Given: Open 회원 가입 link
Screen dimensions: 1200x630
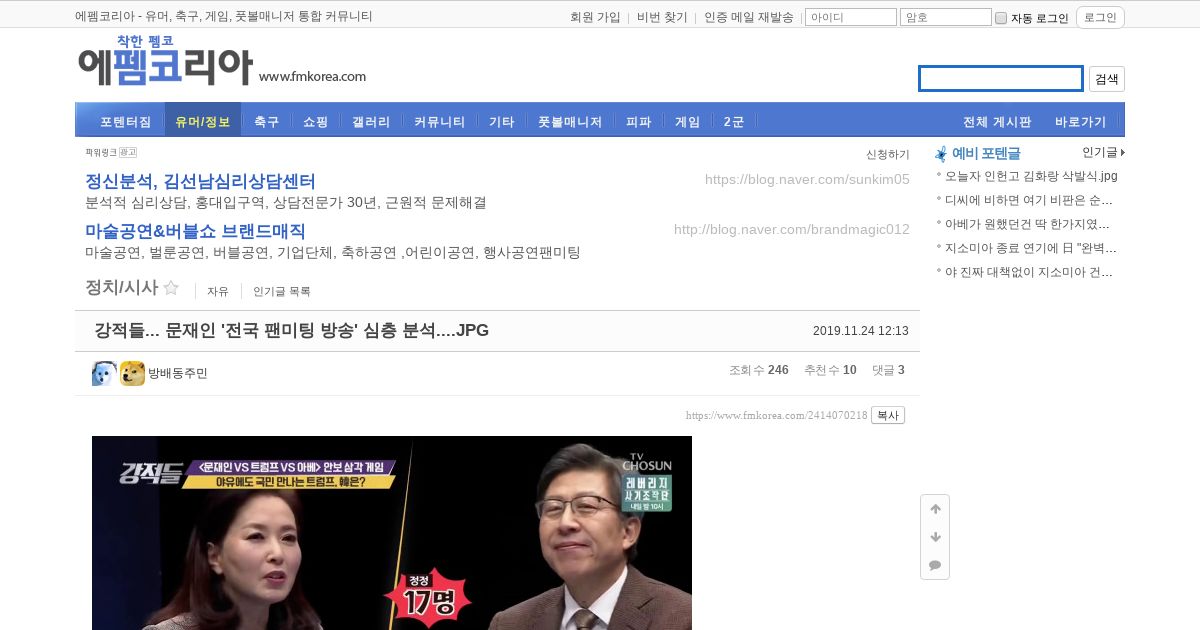Looking at the screenshot, I should pyautogui.click(x=595, y=17).
